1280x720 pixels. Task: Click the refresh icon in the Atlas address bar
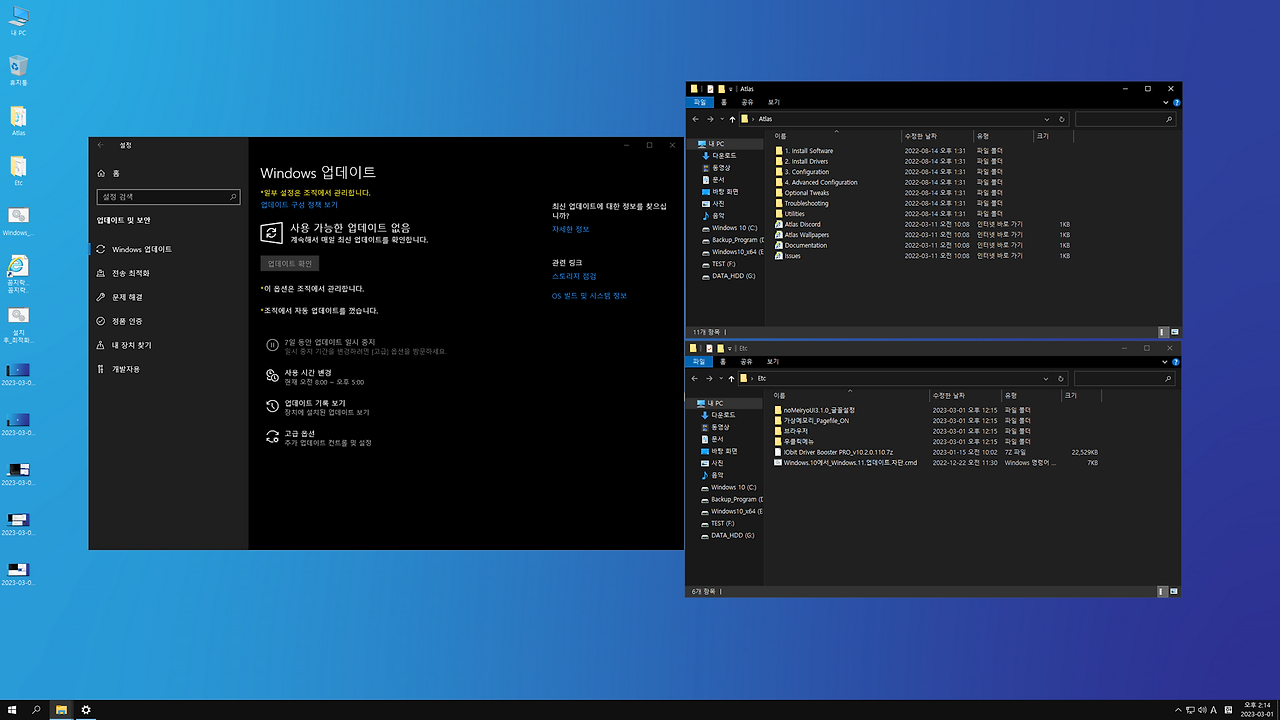coord(1060,118)
